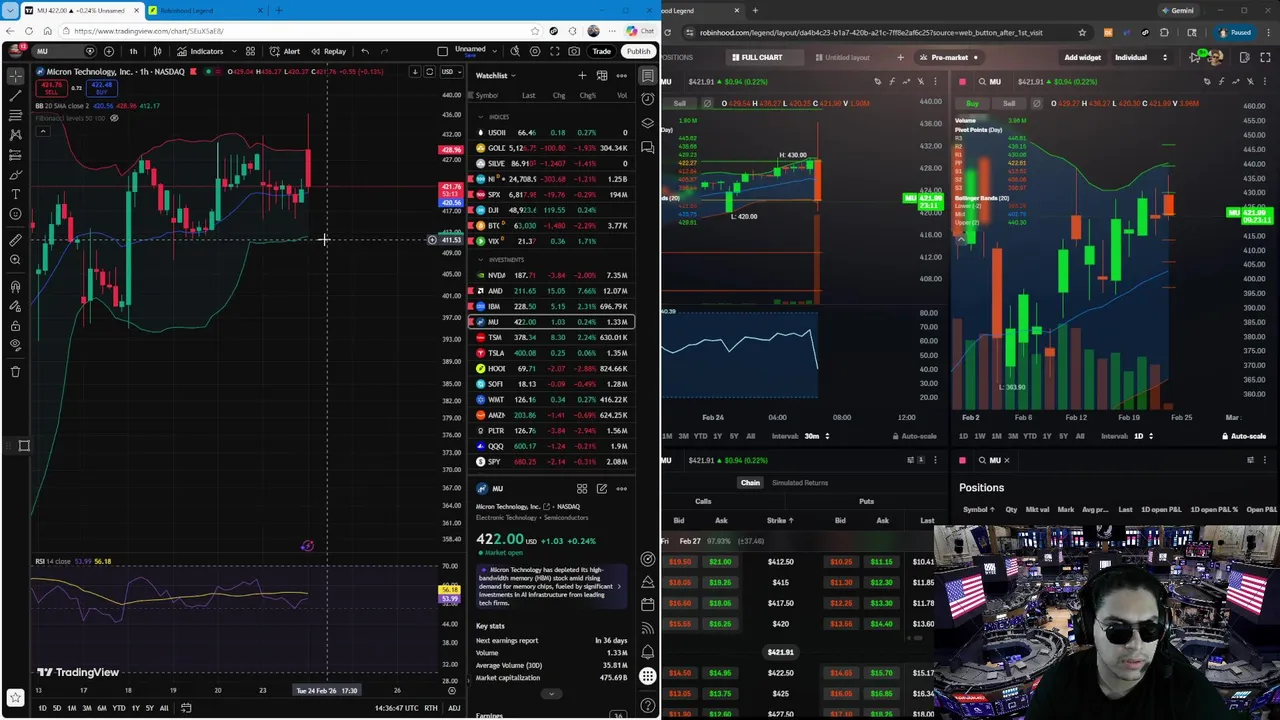Take a chart snapshot with camera icon
Viewport: 1280px width, 720px height.
pyautogui.click(x=574, y=51)
